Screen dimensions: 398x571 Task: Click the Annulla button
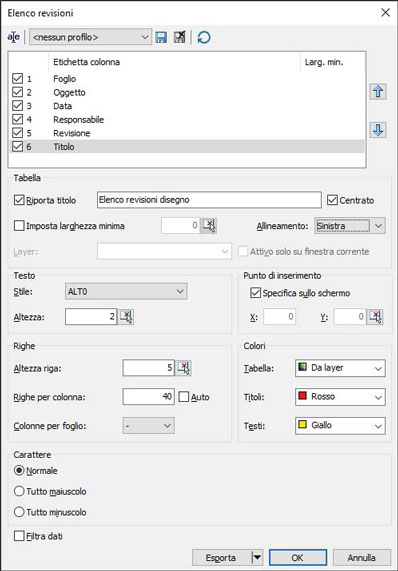[362, 558]
